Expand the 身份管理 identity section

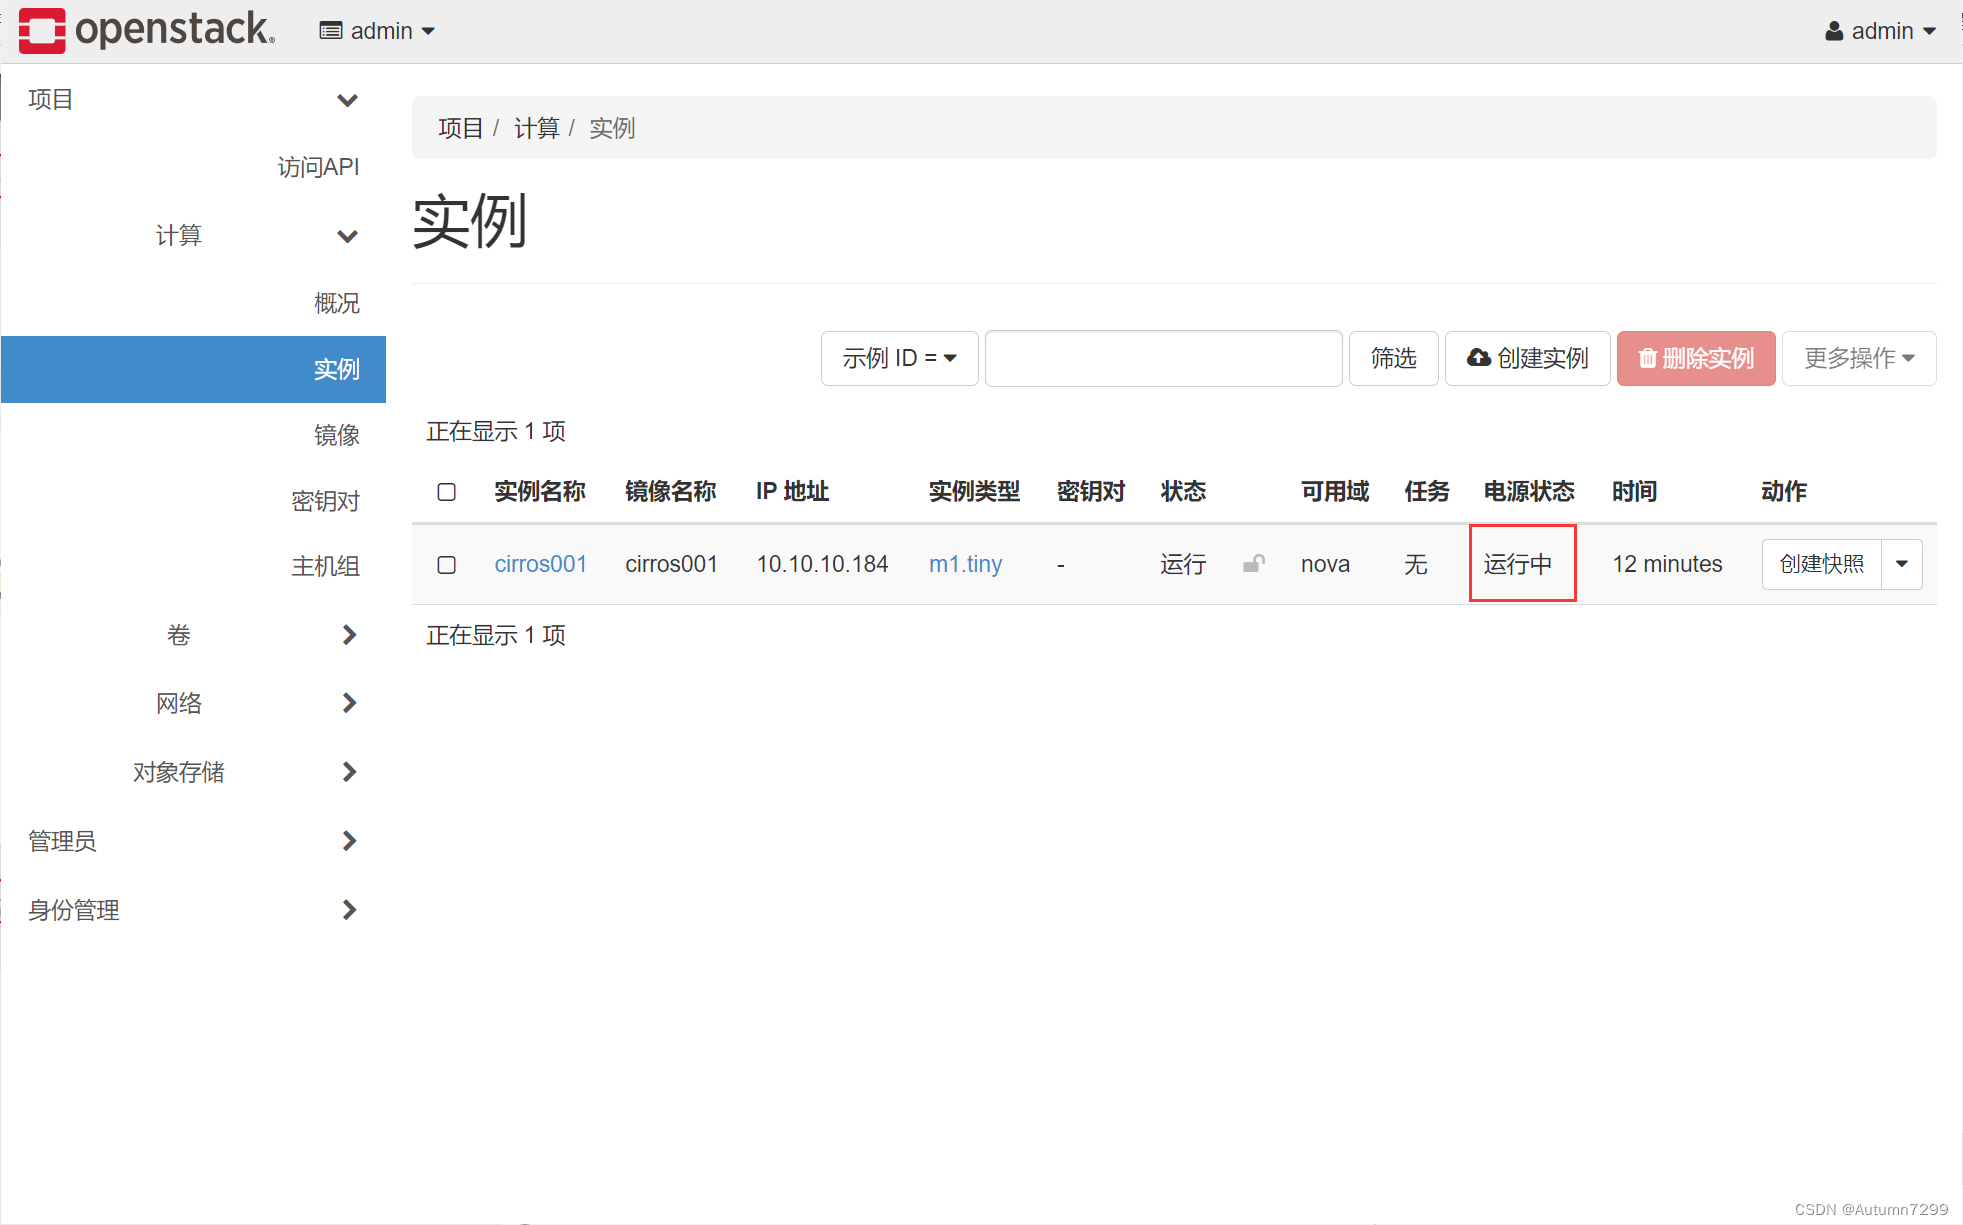[x=193, y=910]
